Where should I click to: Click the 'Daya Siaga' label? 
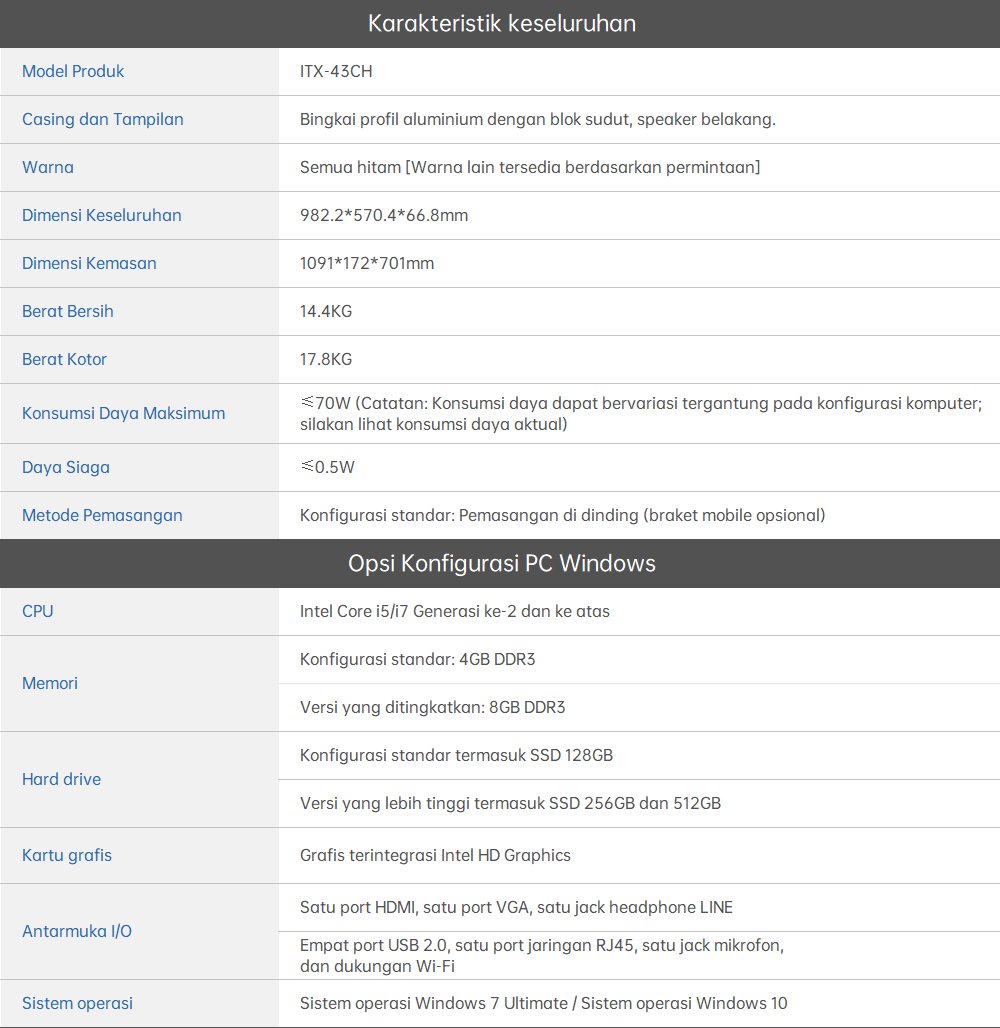point(66,467)
